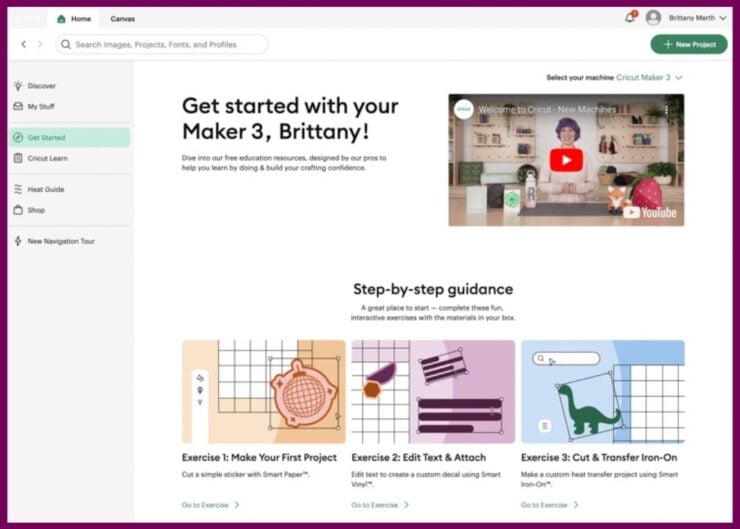Open the Exercise 2 text thumbnail
The image size is (740, 529).
(433, 392)
